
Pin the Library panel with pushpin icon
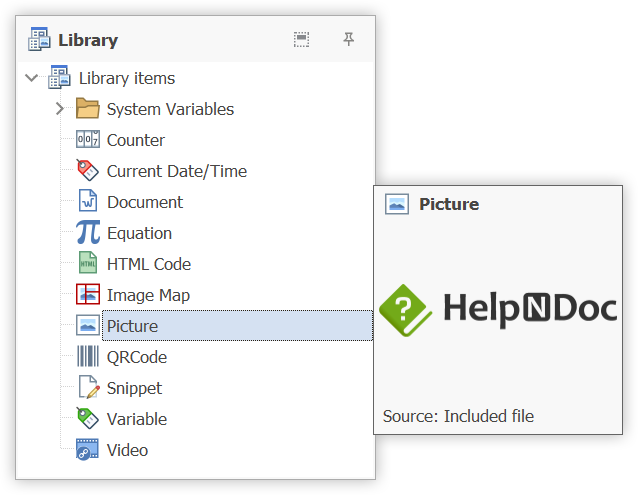[348, 39]
